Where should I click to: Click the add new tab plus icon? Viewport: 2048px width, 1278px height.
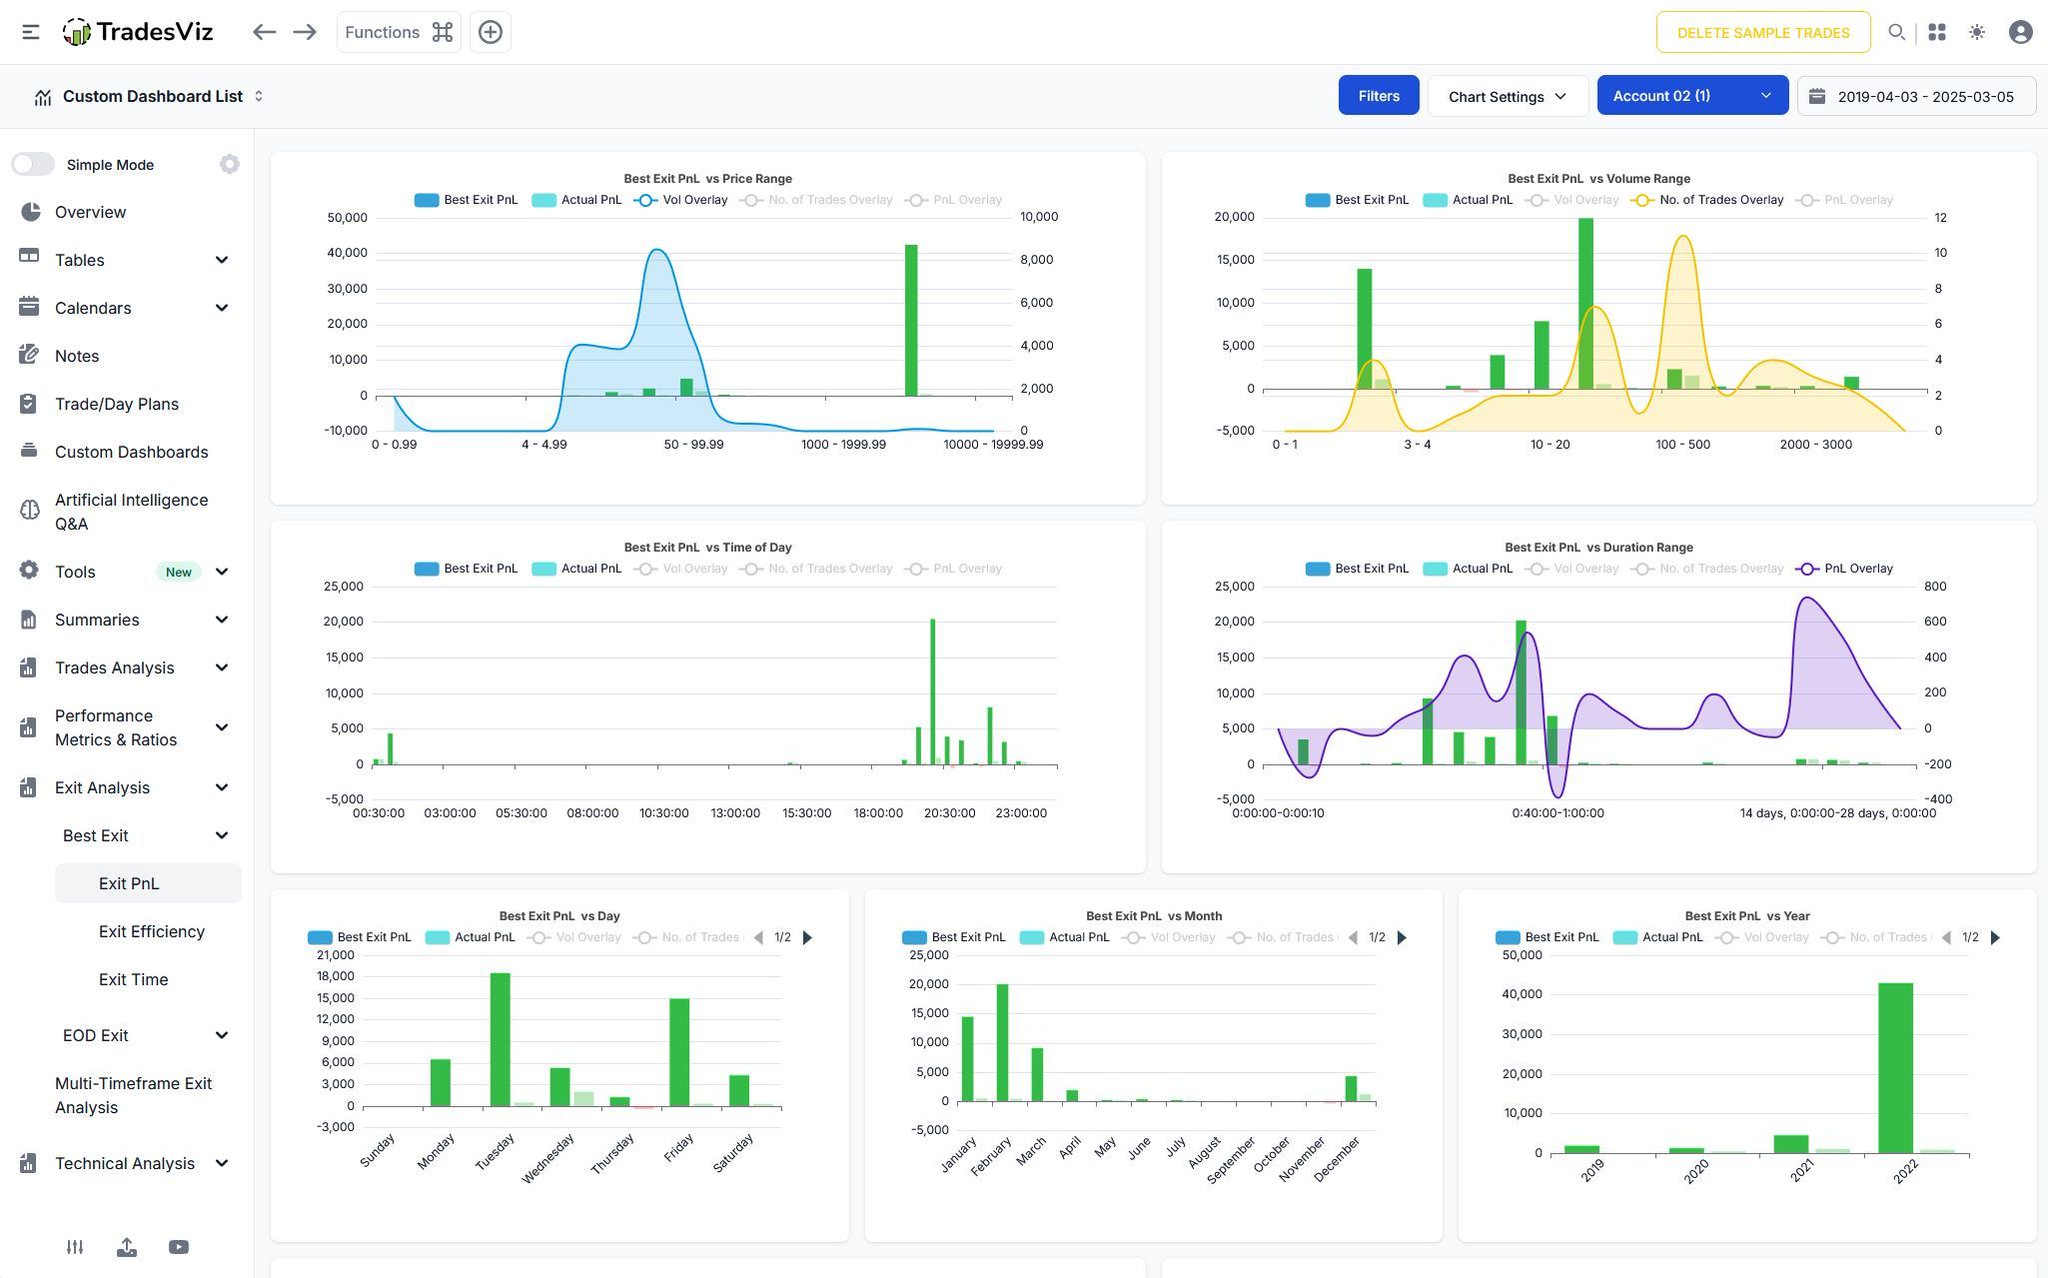click(x=490, y=32)
